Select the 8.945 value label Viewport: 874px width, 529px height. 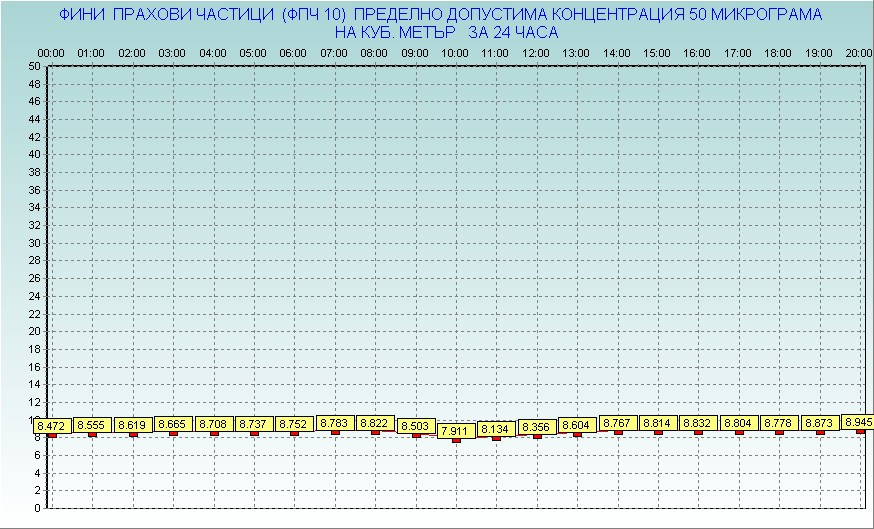click(858, 422)
